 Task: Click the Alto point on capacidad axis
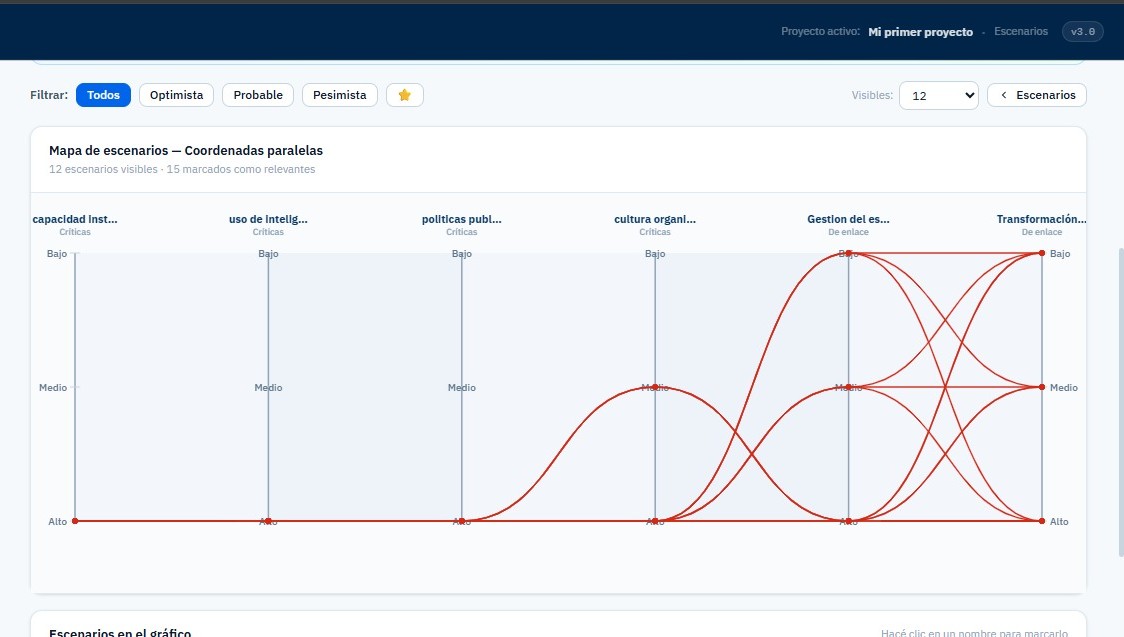point(75,521)
